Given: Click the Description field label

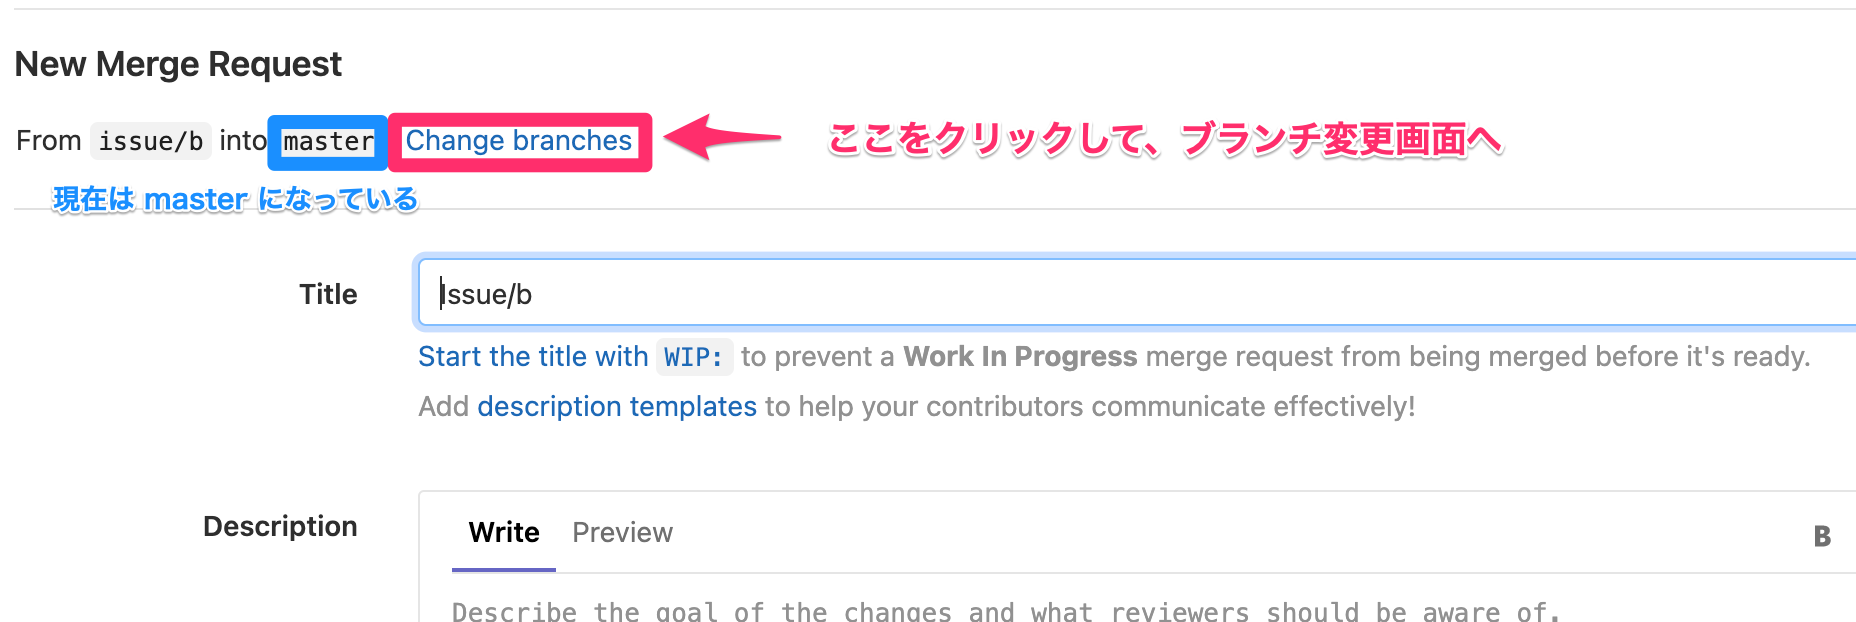Looking at the screenshot, I should coord(280,526).
